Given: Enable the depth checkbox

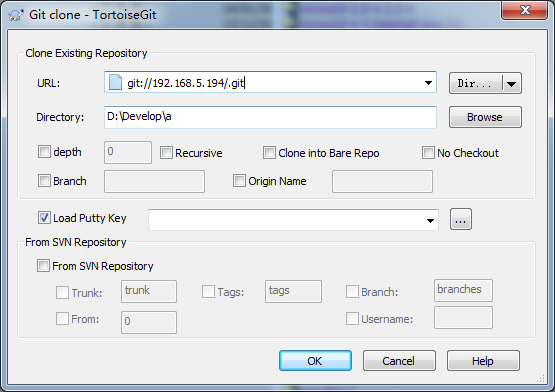Looking at the screenshot, I should (x=44, y=152).
